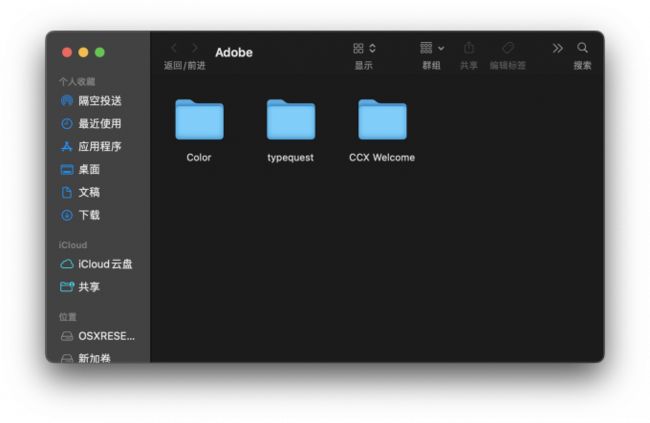Close the Finder window with red button
650x423 pixels.
pyautogui.click(x=67, y=52)
